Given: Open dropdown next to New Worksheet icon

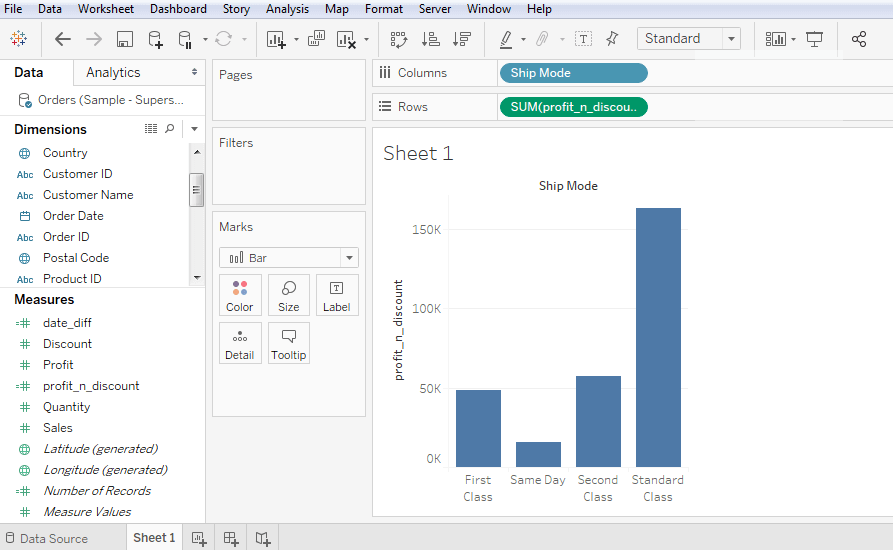Looking at the screenshot, I should [x=296, y=39].
